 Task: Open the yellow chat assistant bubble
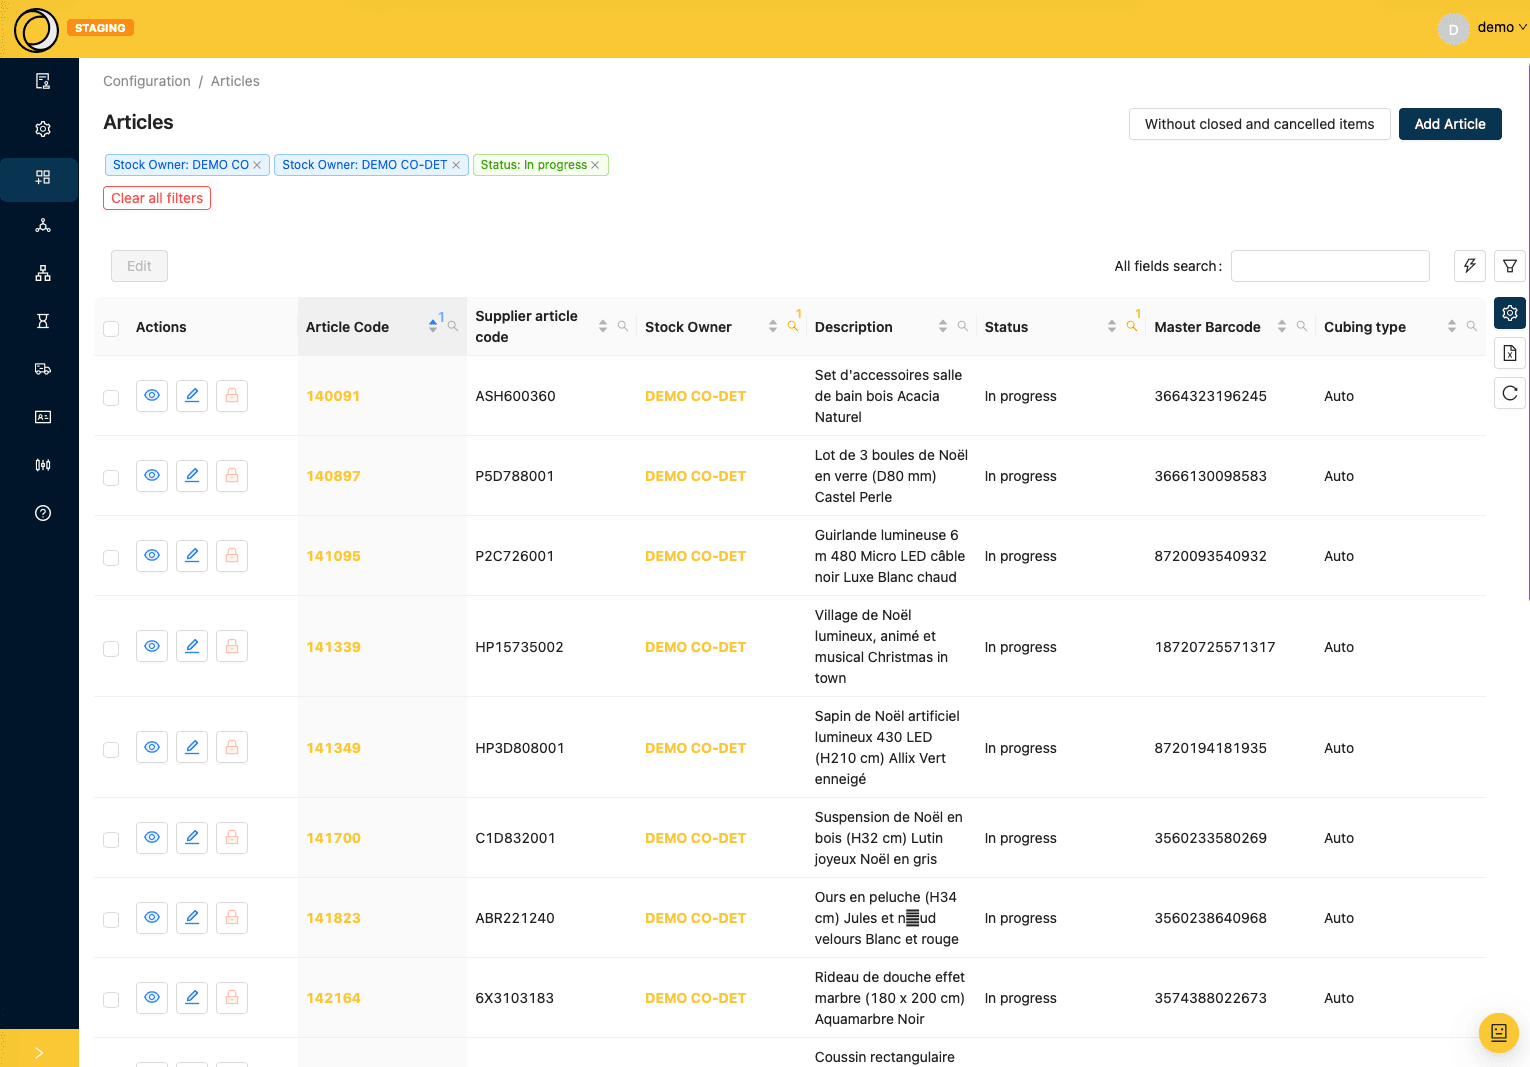[x=1499, y=1033]
